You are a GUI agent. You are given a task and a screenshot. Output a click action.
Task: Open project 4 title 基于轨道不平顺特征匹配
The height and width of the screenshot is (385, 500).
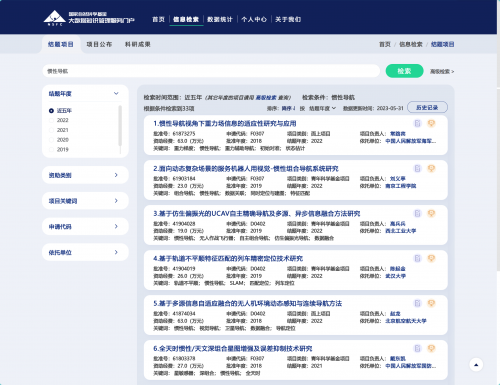coord(228,258)
